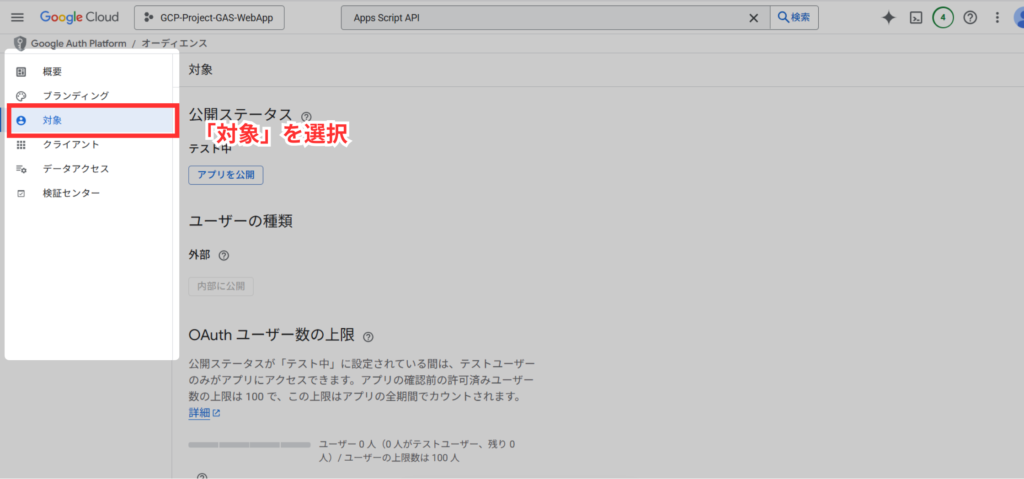Open the three-dot settings menu
The height and width of the screenshot is (479, 1024).
pos(997,18)
